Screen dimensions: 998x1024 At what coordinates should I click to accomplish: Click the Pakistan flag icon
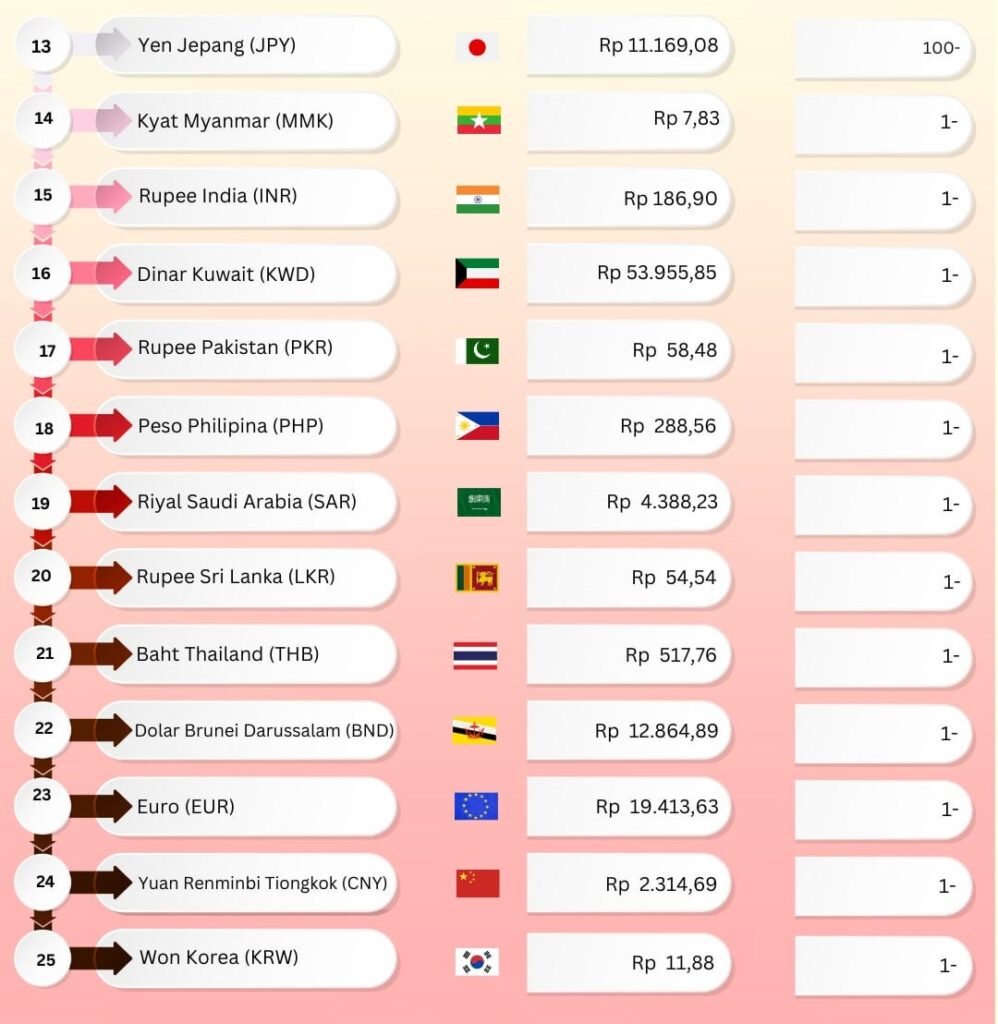pos(477,350)
